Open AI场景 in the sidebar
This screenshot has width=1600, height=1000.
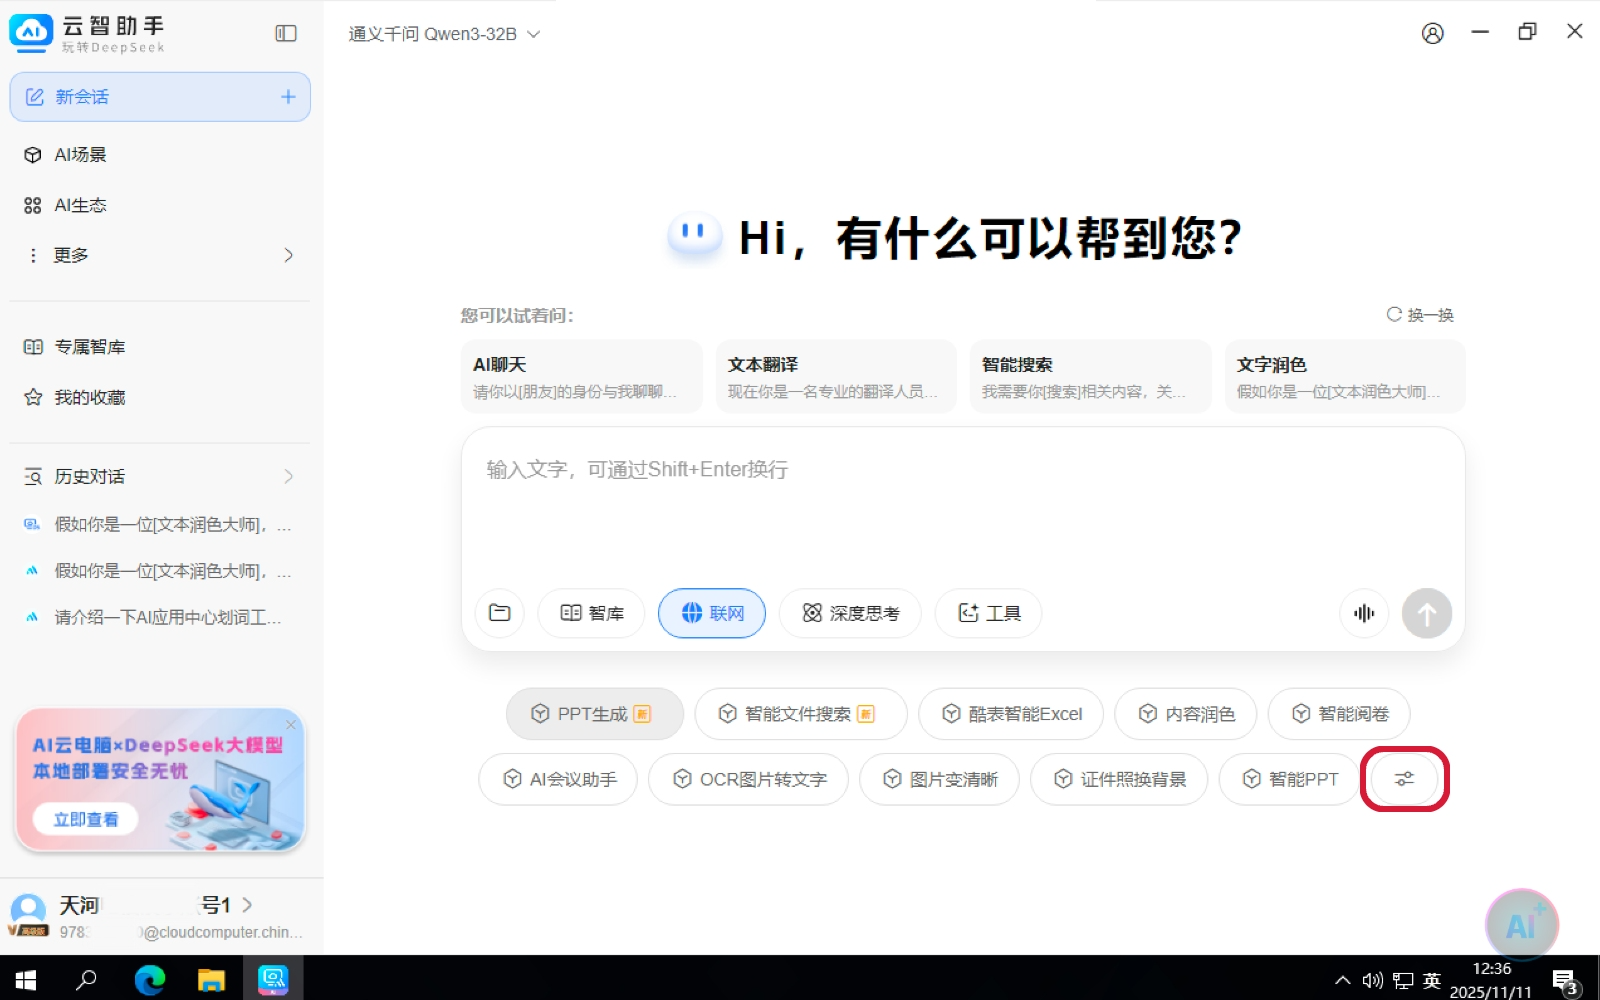point(160,154)
